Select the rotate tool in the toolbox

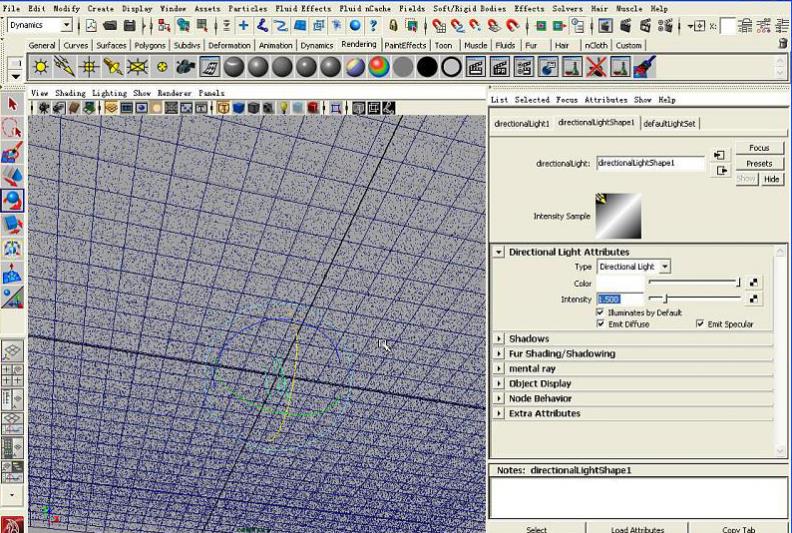(x=12, y=201)
